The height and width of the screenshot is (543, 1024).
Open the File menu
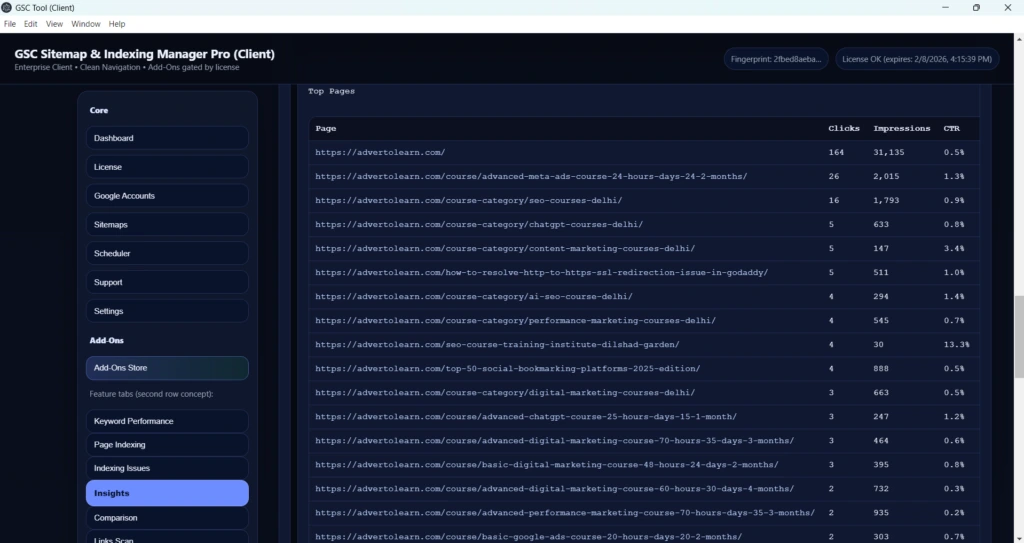tap(10, 24)
